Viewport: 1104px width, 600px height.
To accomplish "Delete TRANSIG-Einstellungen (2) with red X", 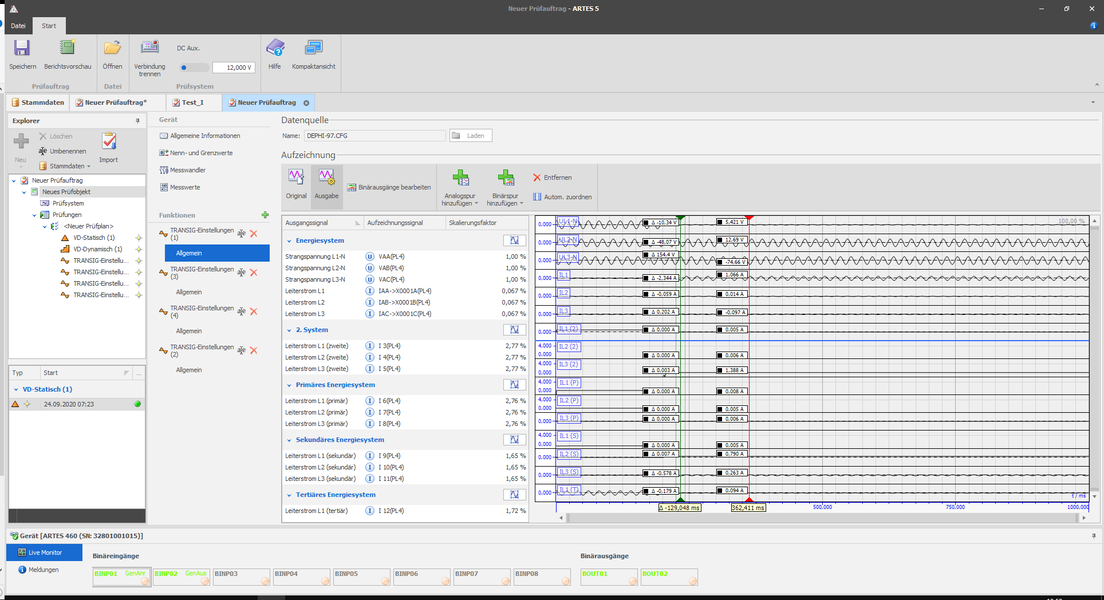I will [253, 350].
